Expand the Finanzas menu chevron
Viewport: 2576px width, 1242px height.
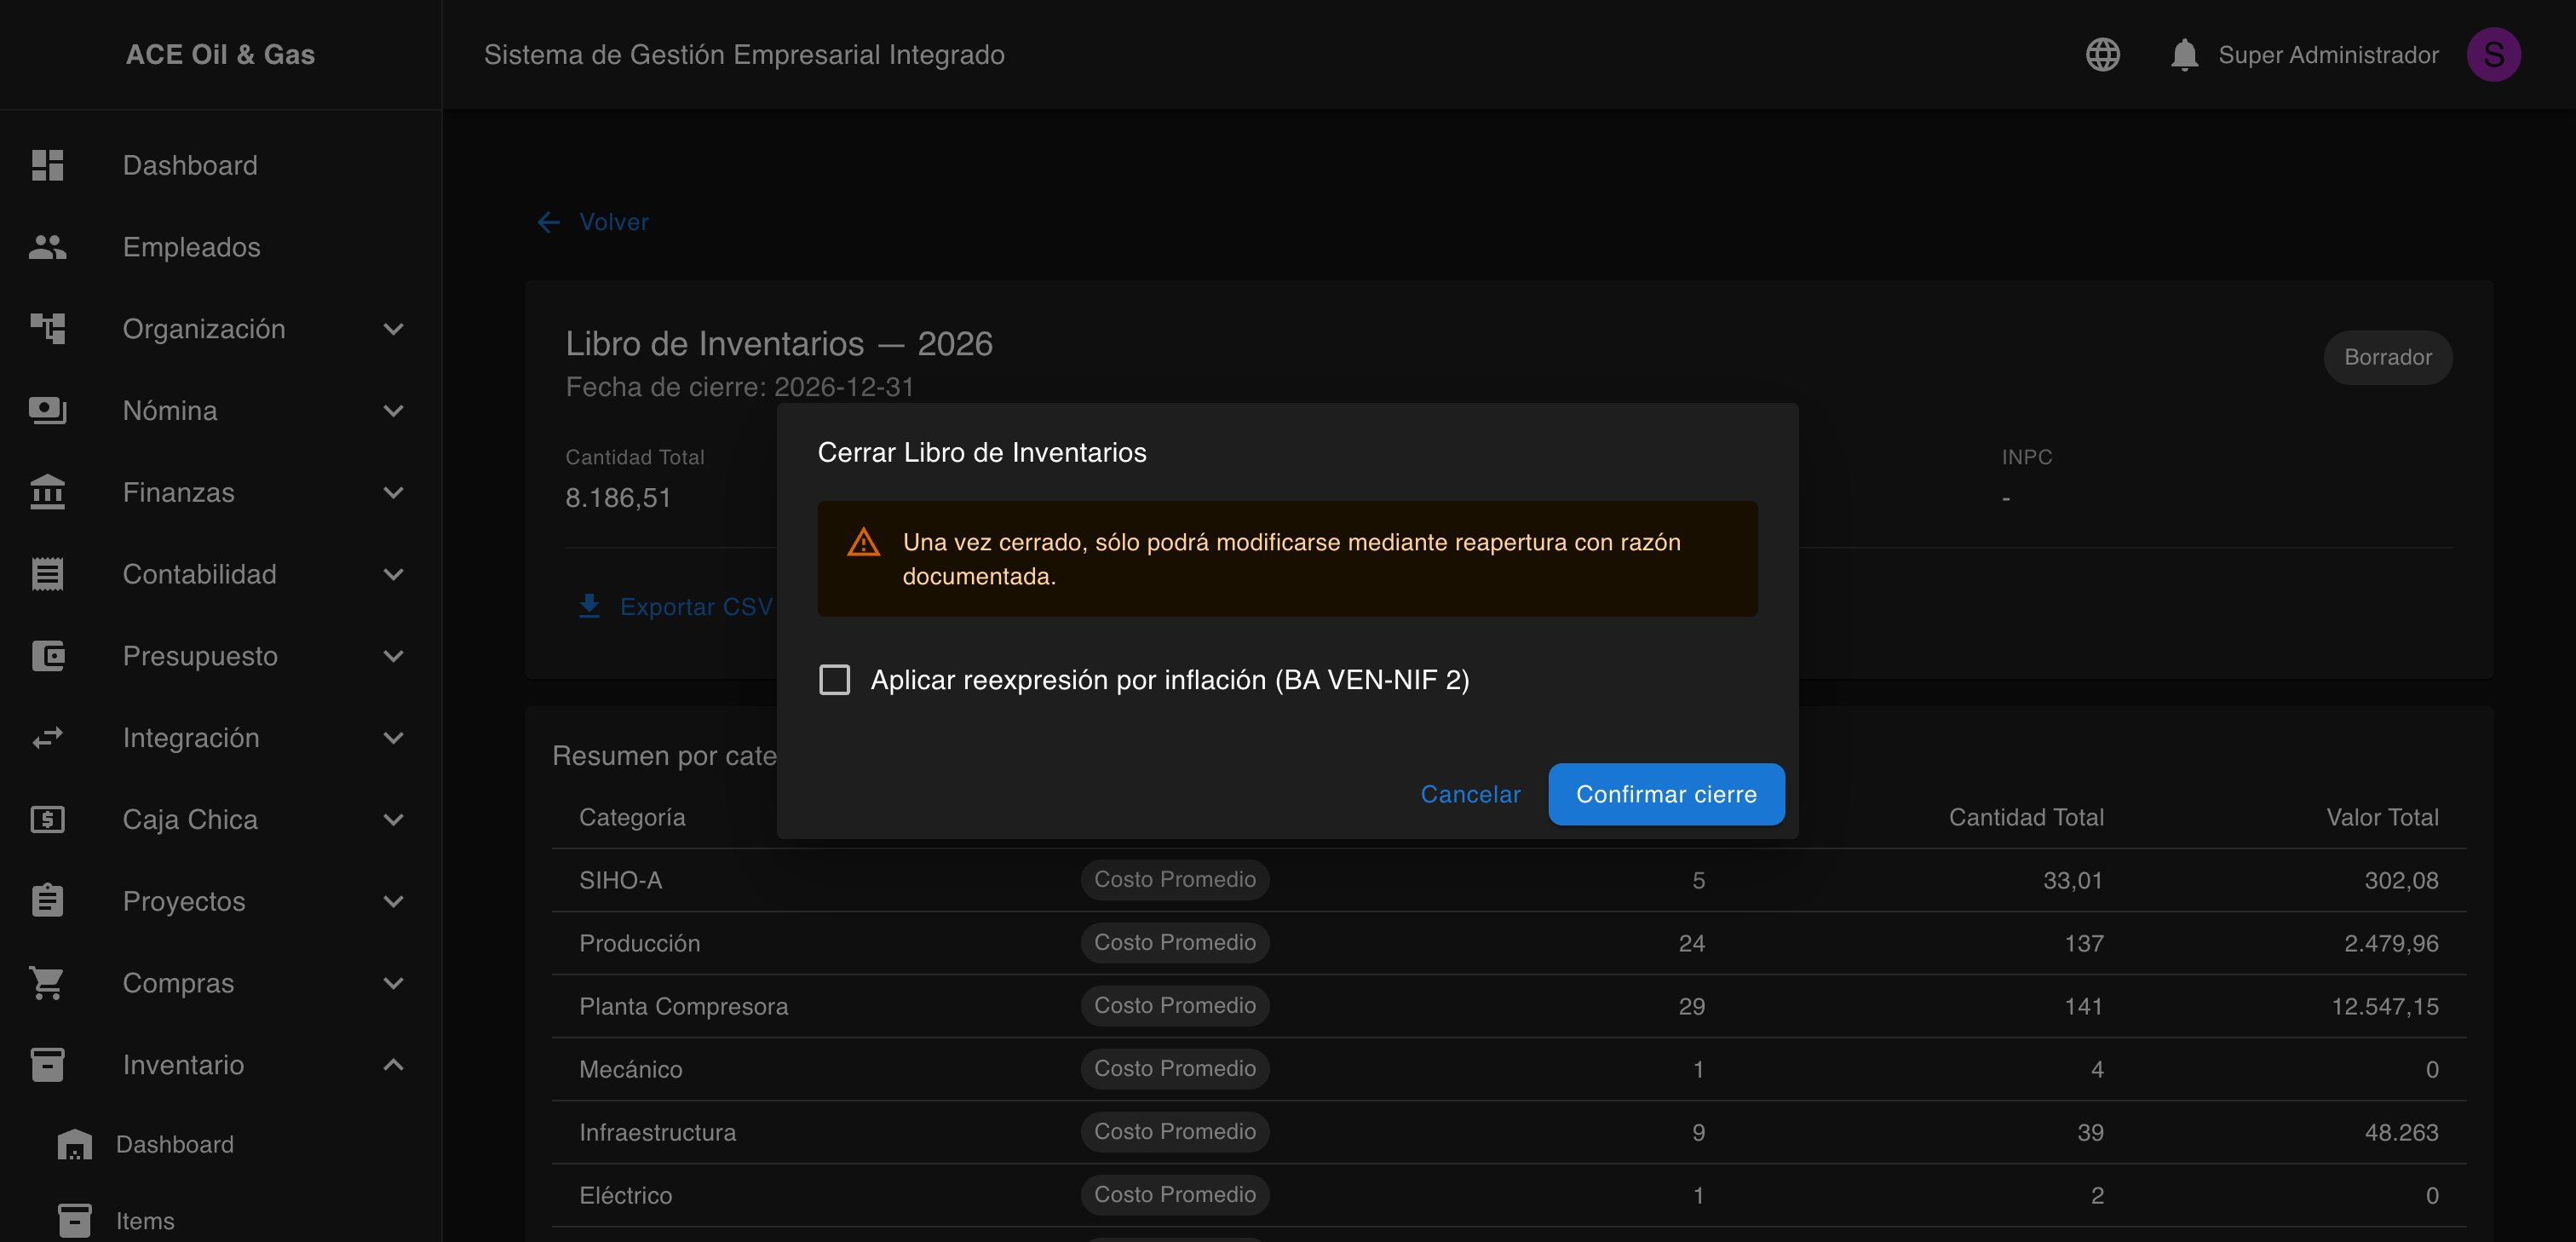click(393, 493)
